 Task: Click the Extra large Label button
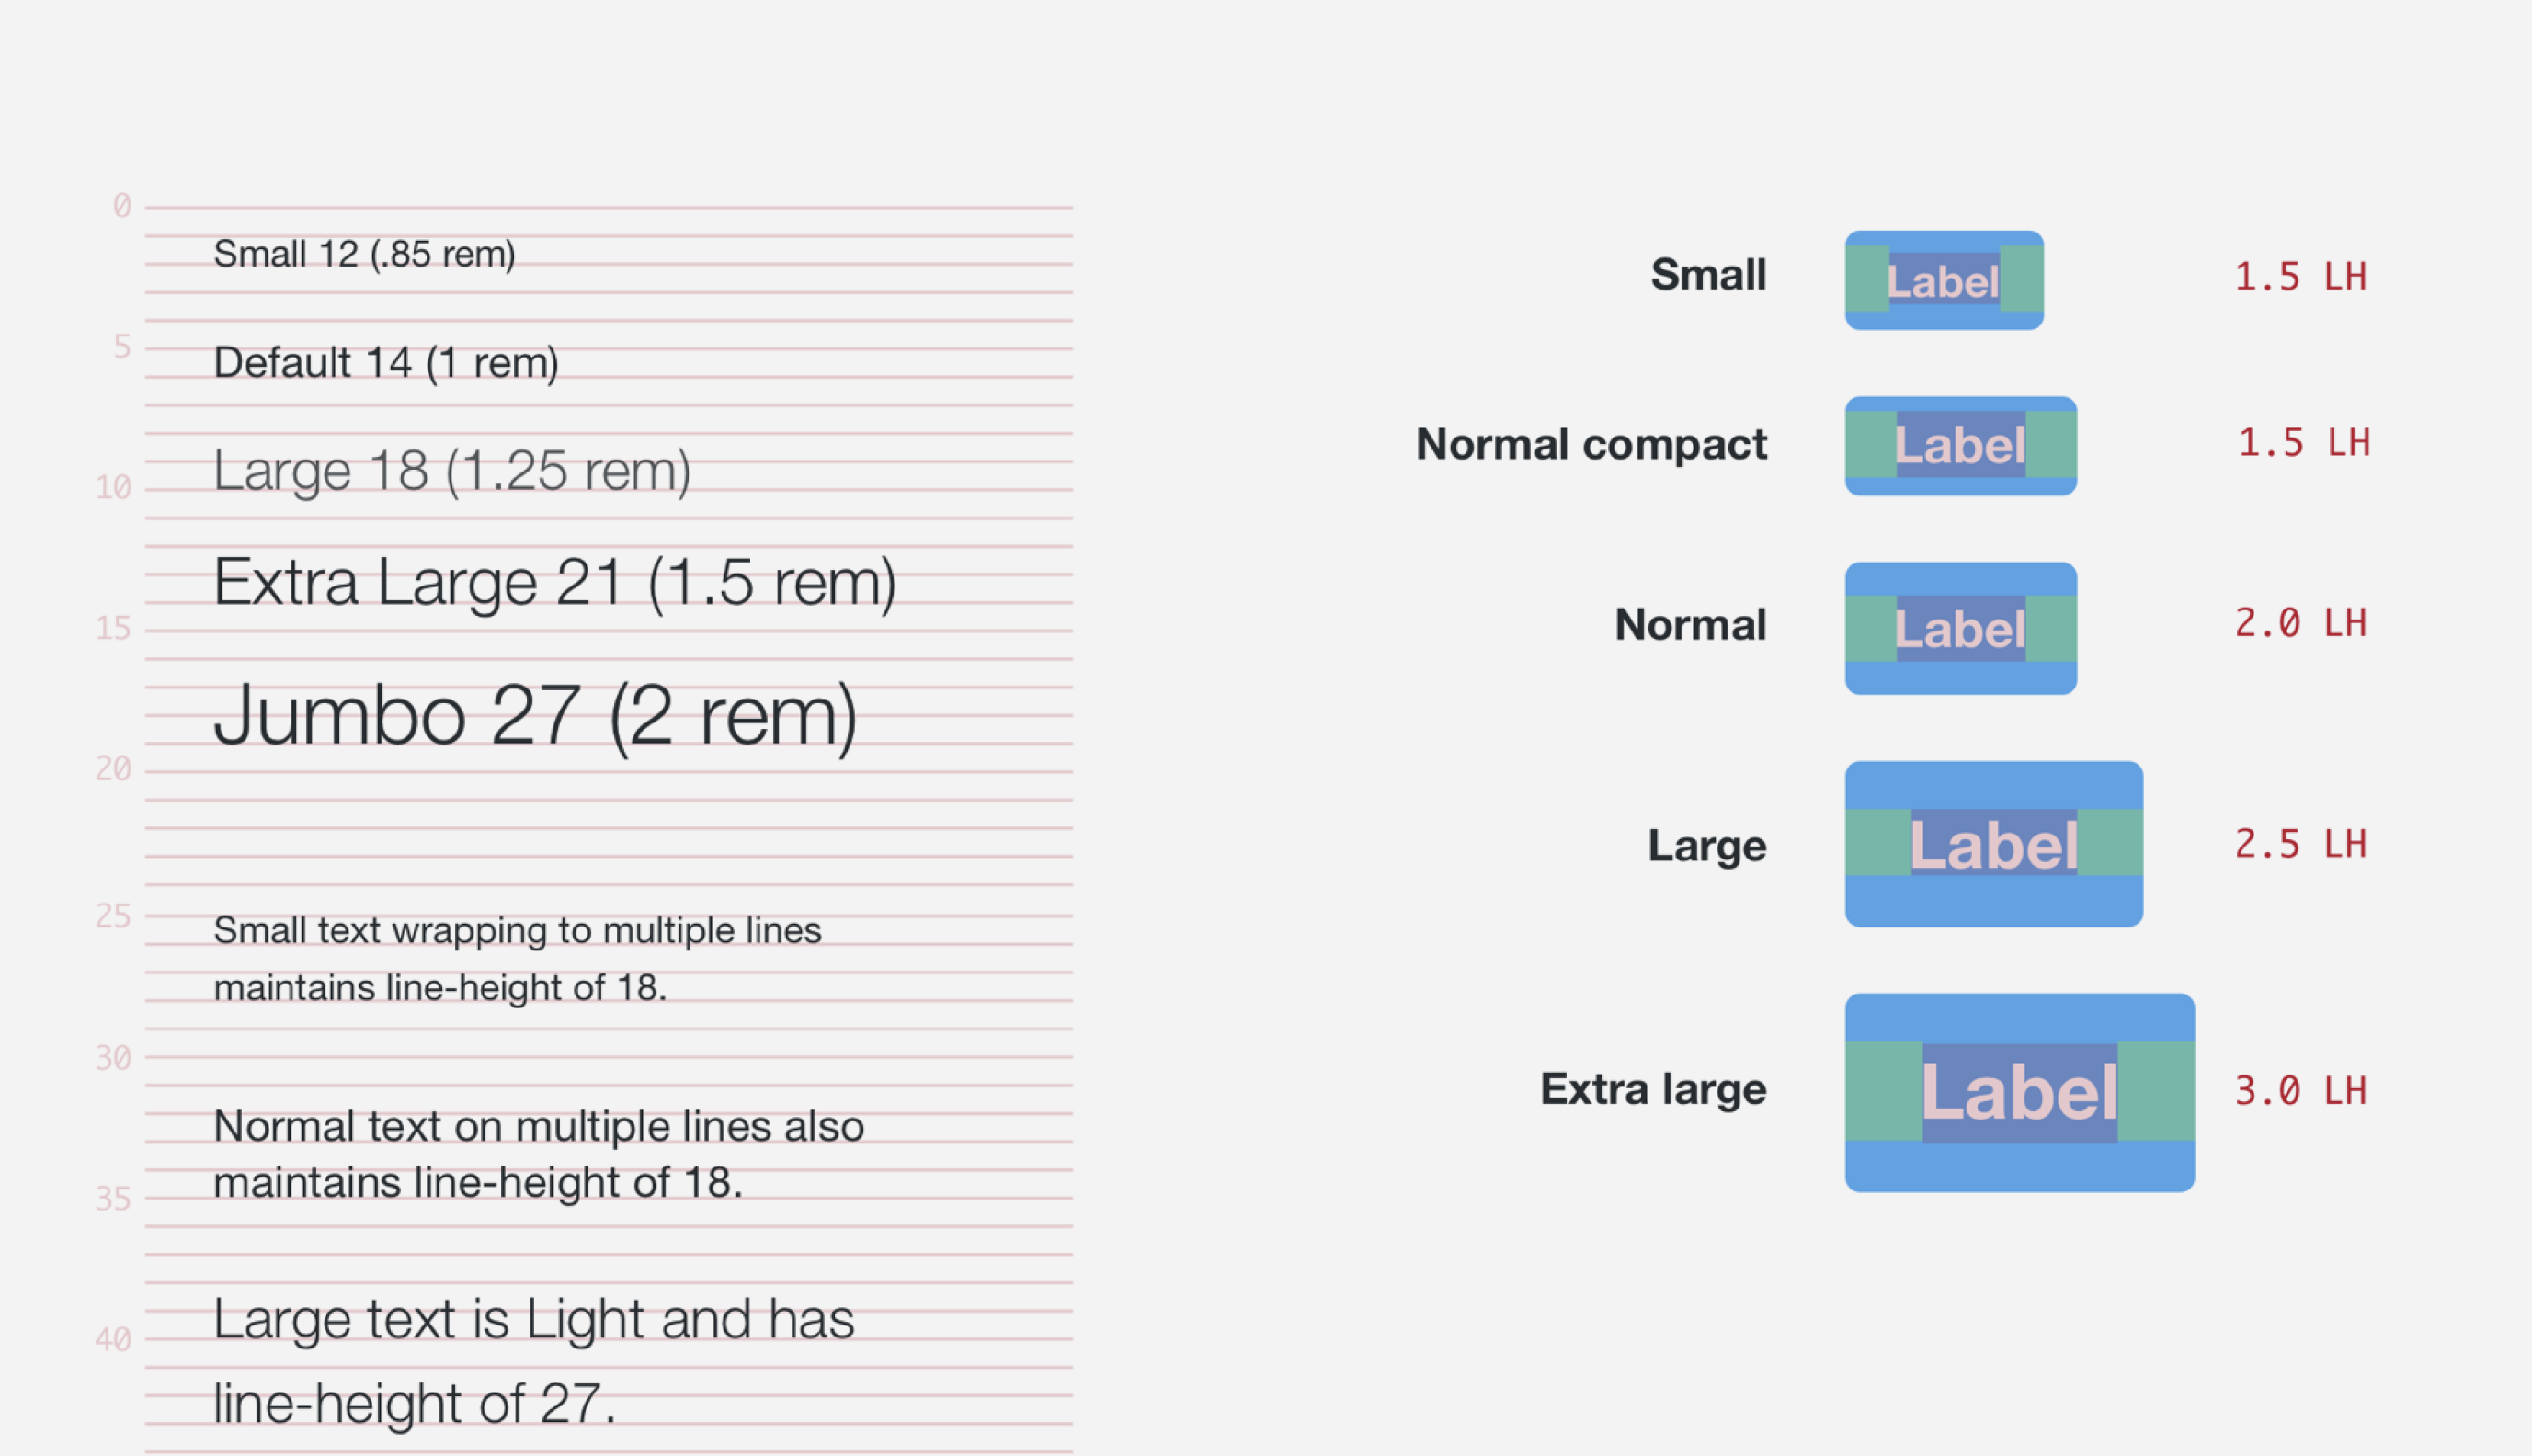click(2019, 1092)
